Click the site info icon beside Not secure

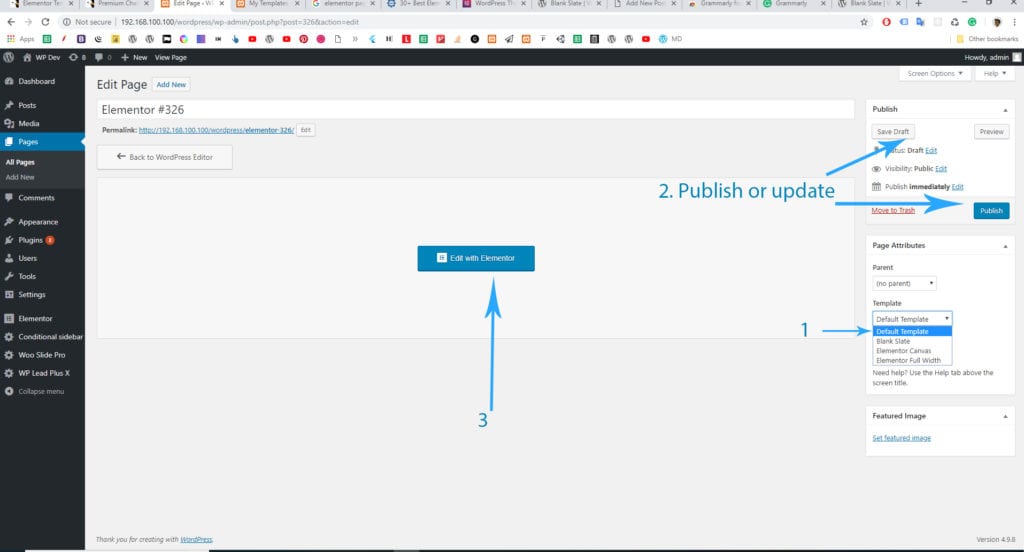67,22
